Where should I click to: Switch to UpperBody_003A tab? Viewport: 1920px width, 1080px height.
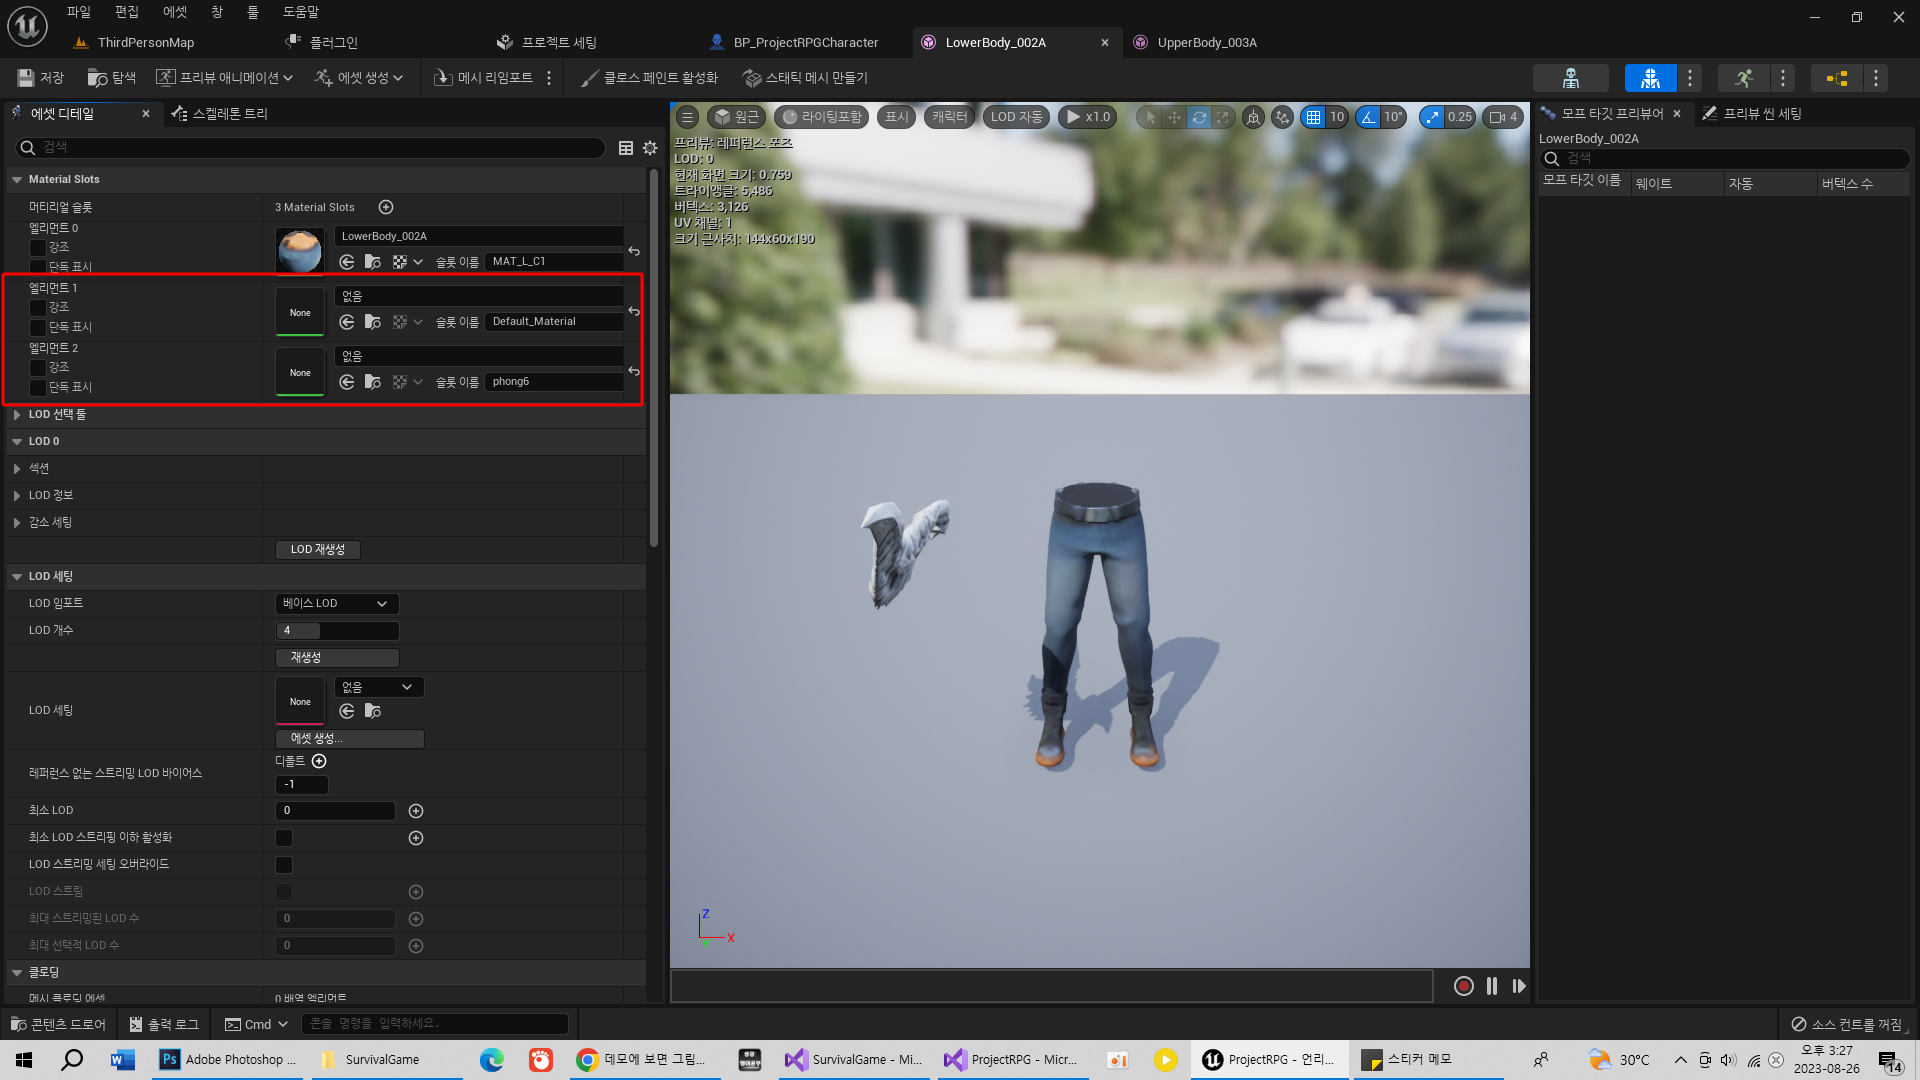1207,42
